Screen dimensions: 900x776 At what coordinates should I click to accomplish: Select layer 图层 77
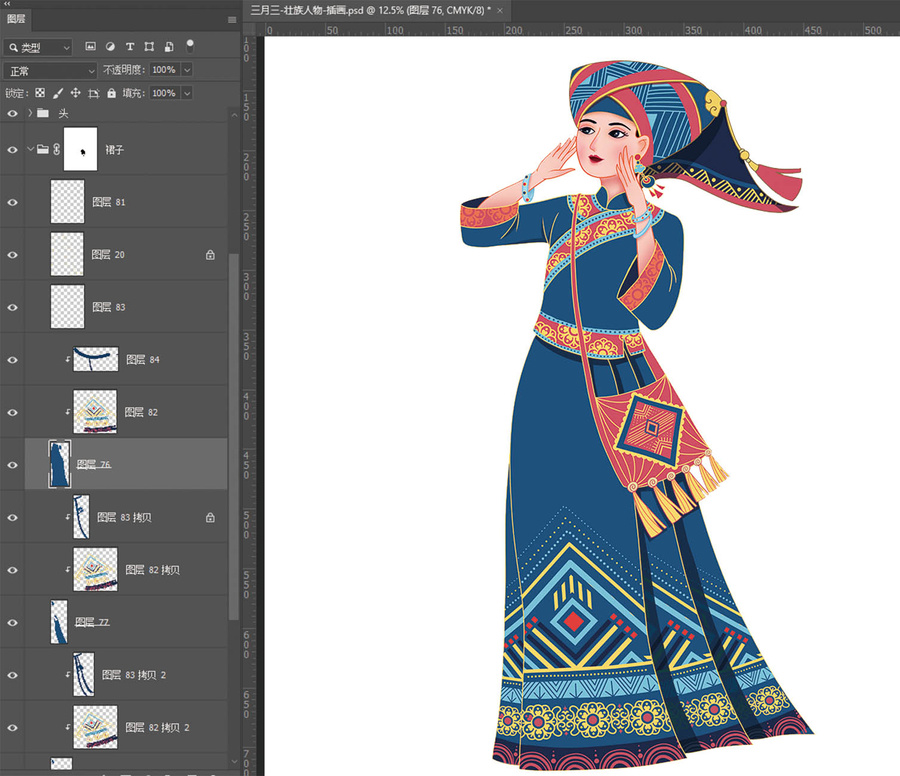126,622
